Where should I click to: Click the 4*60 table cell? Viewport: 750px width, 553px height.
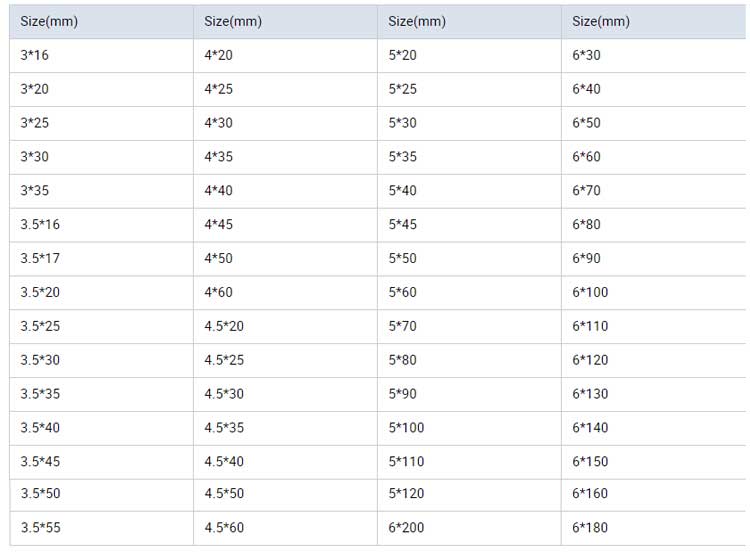point(218,292)
